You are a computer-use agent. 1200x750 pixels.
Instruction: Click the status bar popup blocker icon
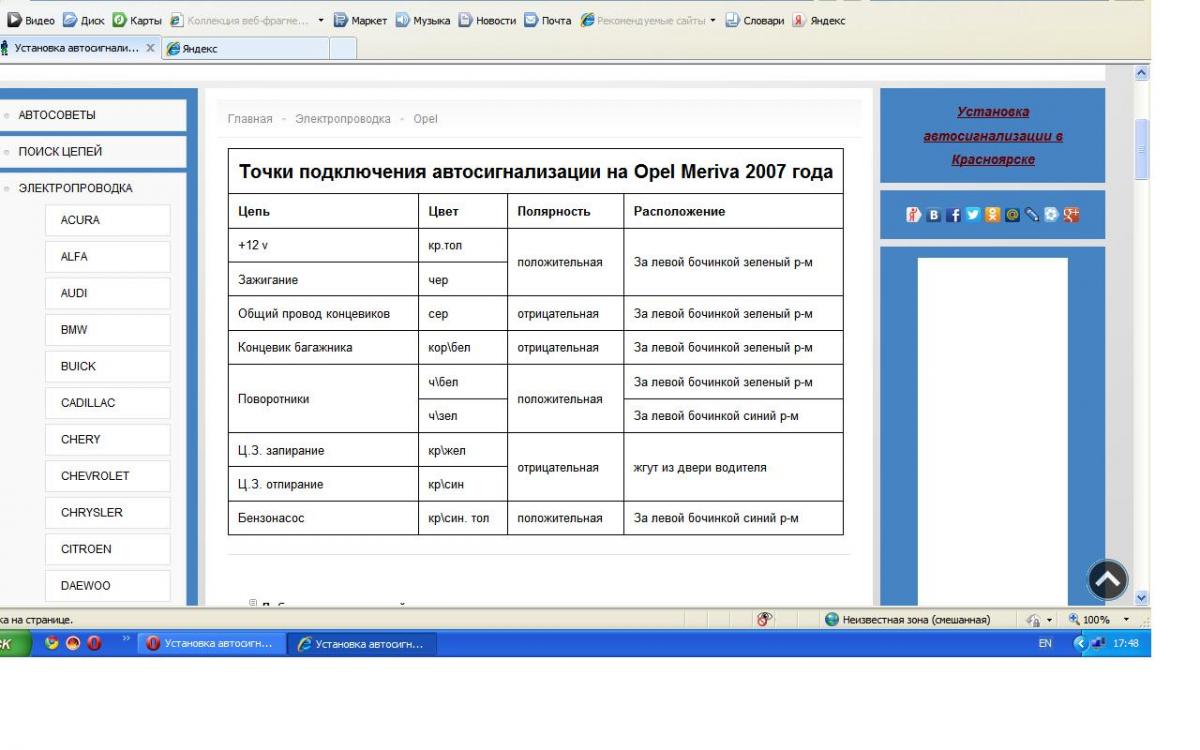765,619
